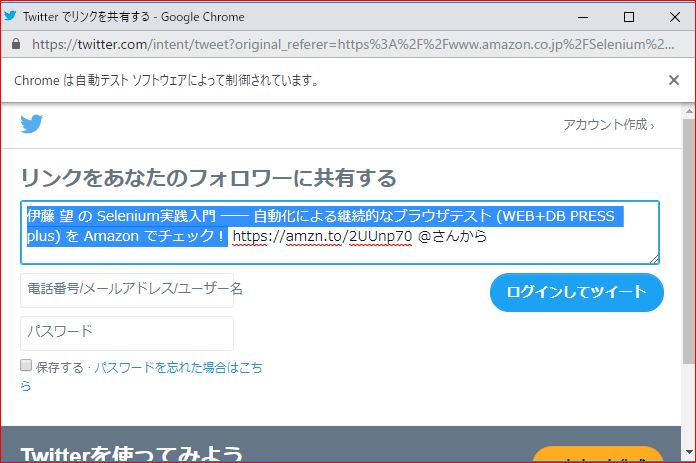This screenshot has height=463, width=696.
Task: Click the scrollbar down arrow
Action: (x=688, y=453)
